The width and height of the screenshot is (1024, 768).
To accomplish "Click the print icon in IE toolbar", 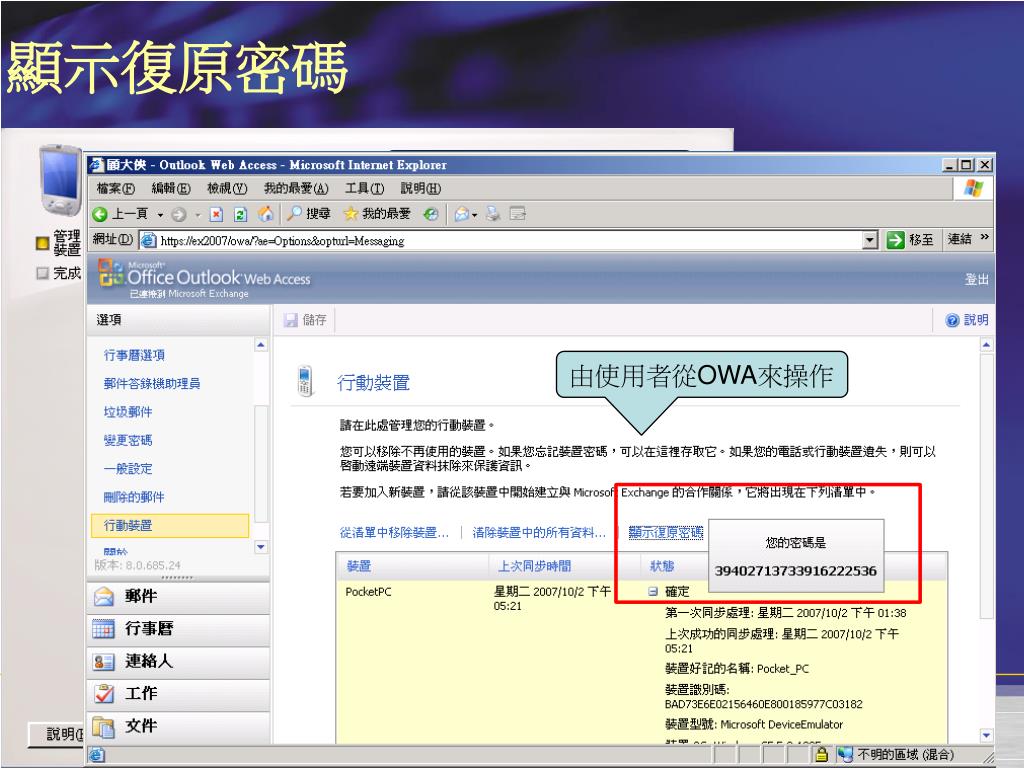I will (493, 214).
